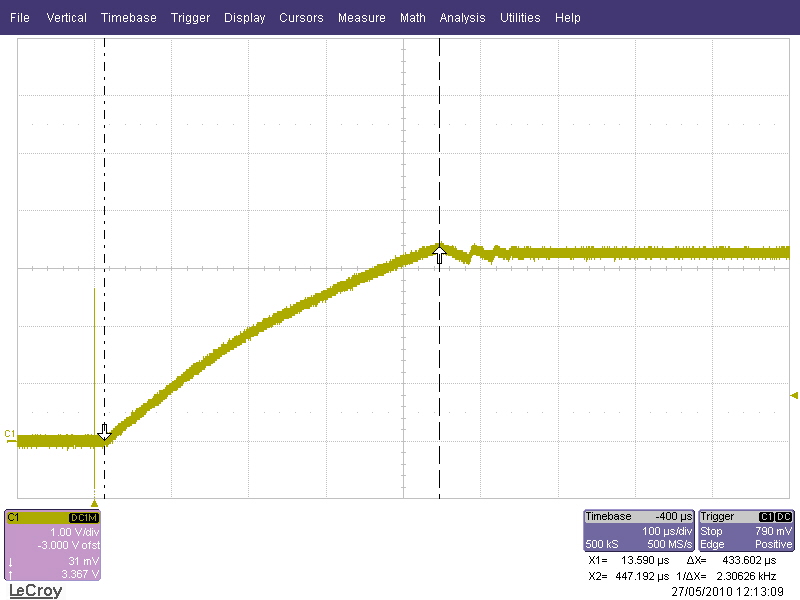
Task: Click the 100 µs/div timebase value
Action: (667, 531)
